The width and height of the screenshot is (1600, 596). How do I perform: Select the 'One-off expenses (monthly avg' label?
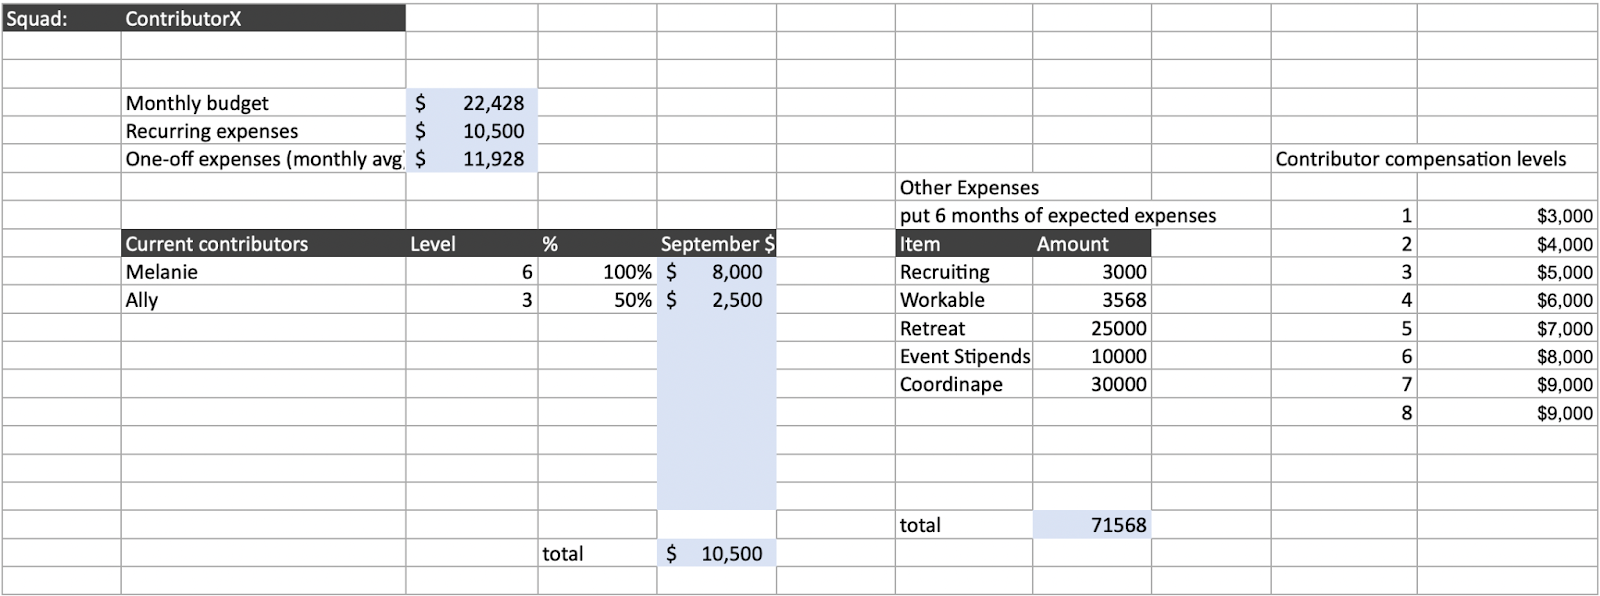(263, 159)
